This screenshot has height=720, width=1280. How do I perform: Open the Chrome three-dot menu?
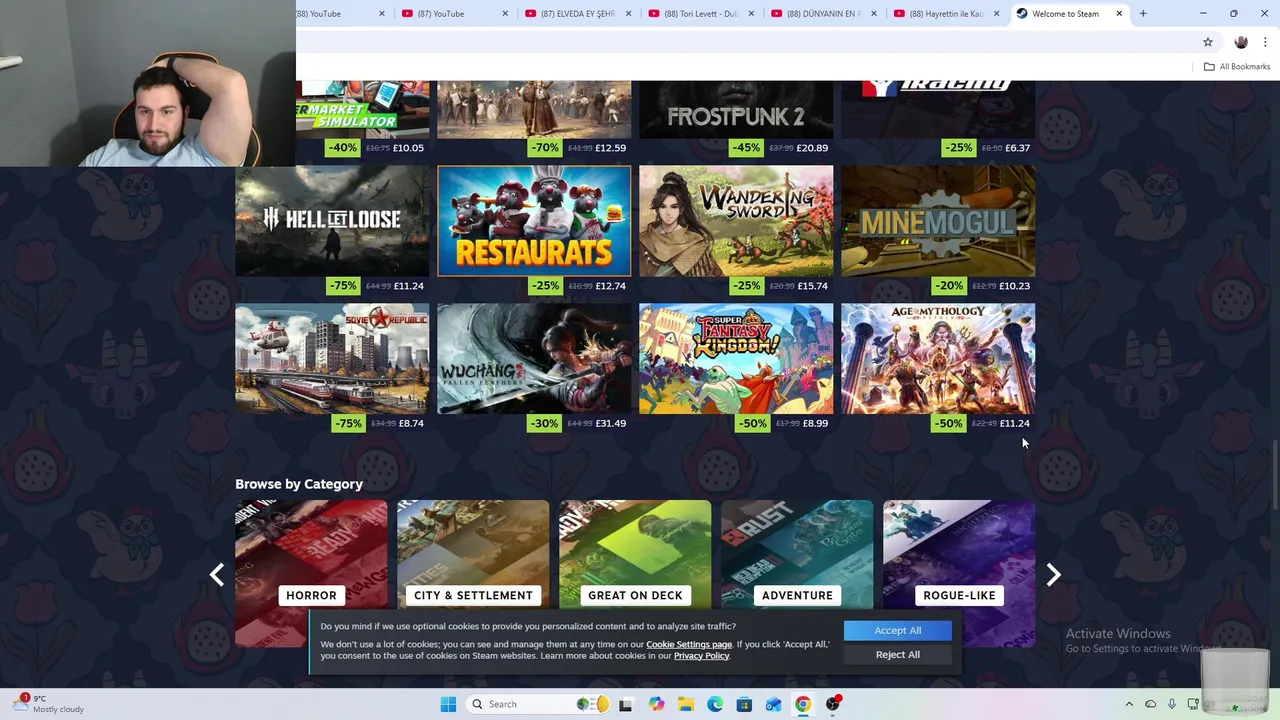coord(1266,42)
